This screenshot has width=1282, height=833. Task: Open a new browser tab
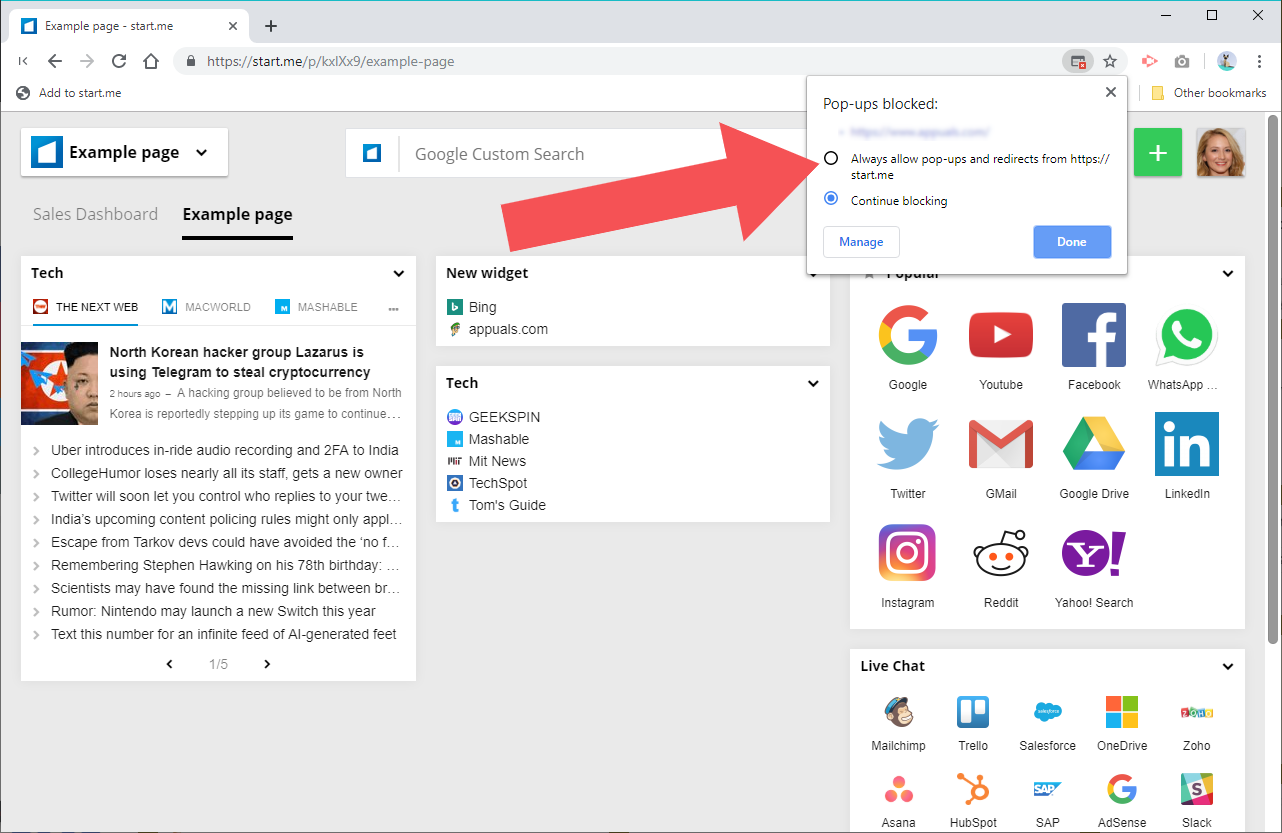270,26
